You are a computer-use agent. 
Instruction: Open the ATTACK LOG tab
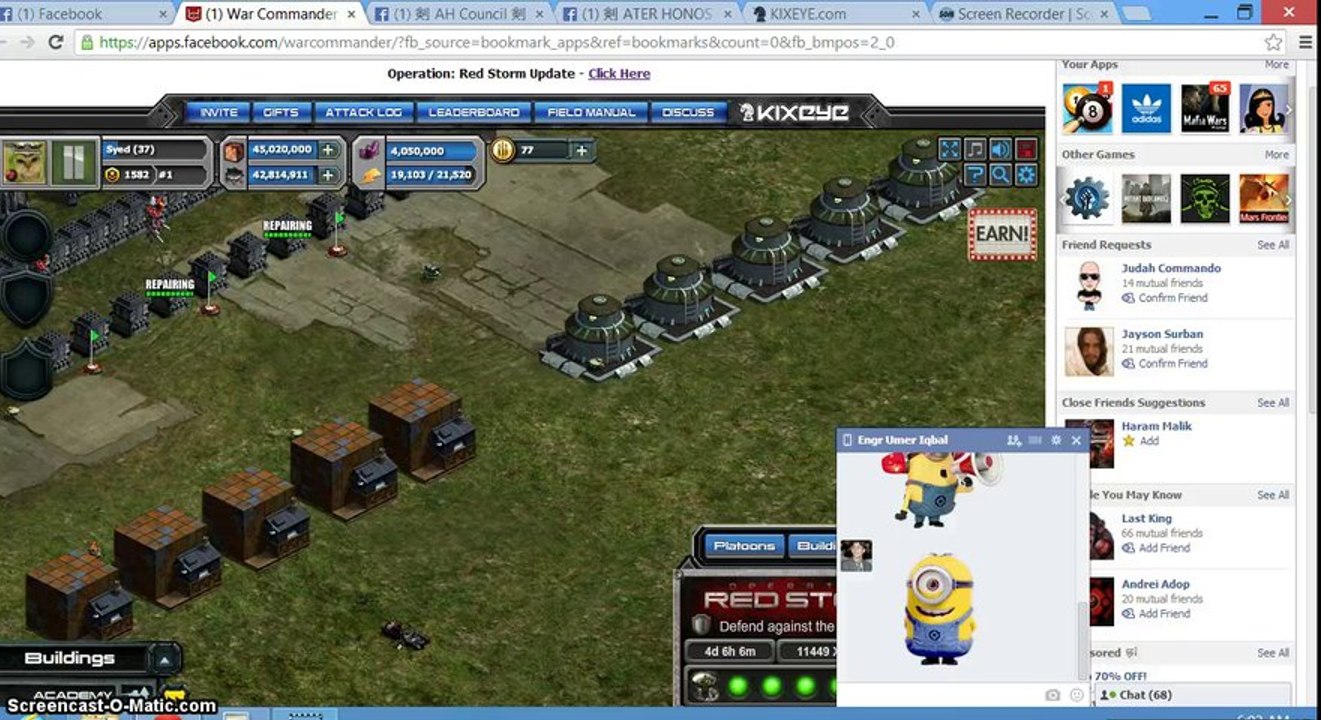tap(363, 113)
